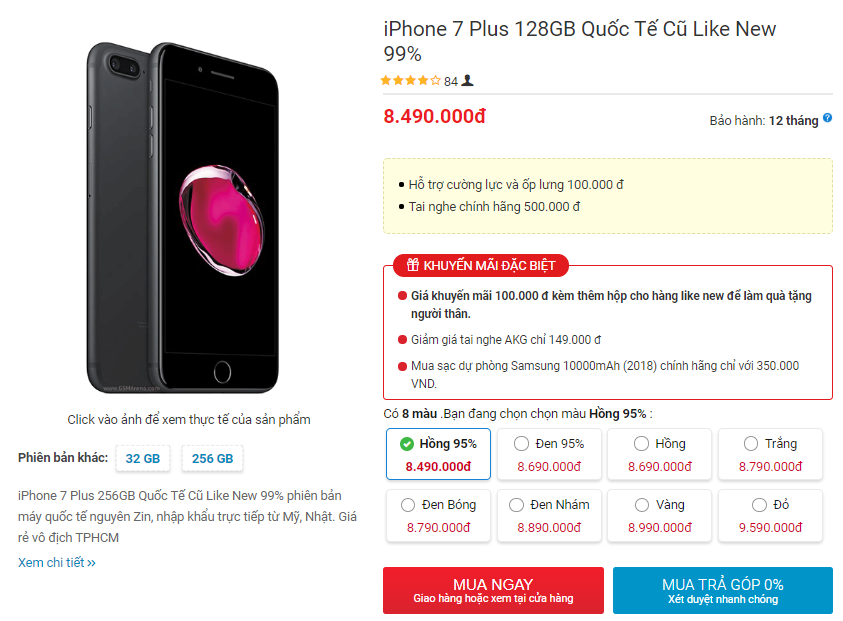Click the iPhone 7 Plus product image
This screenshot has width=843, height=621.
point(183,218)
